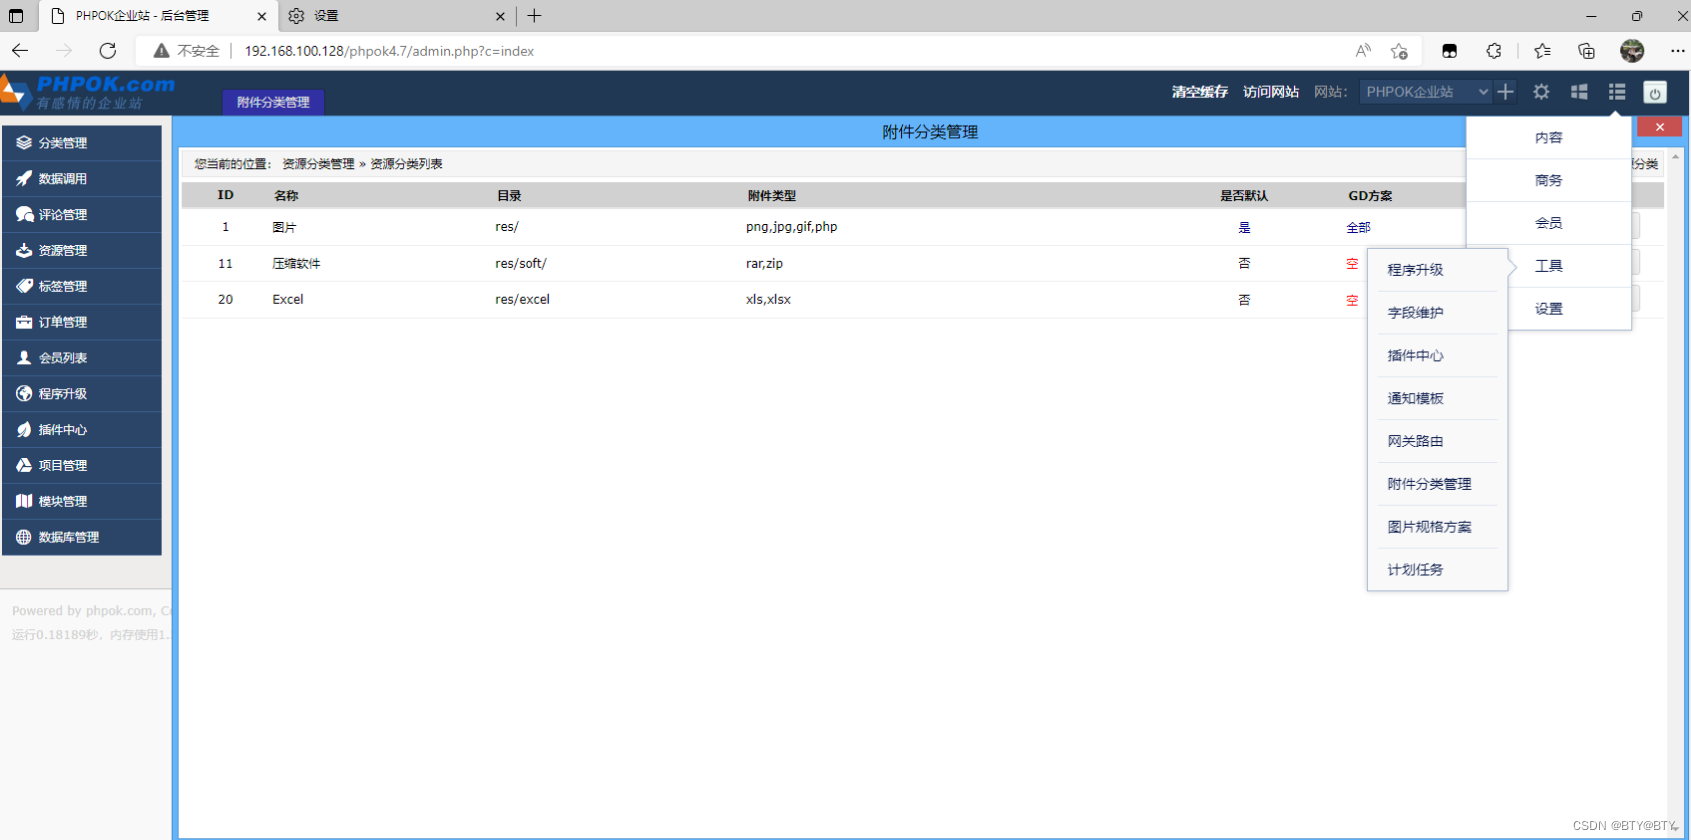Screen dimensions: 1691x840
Task: Click the 压缩软件 name cell
Action: click(296, 264)
